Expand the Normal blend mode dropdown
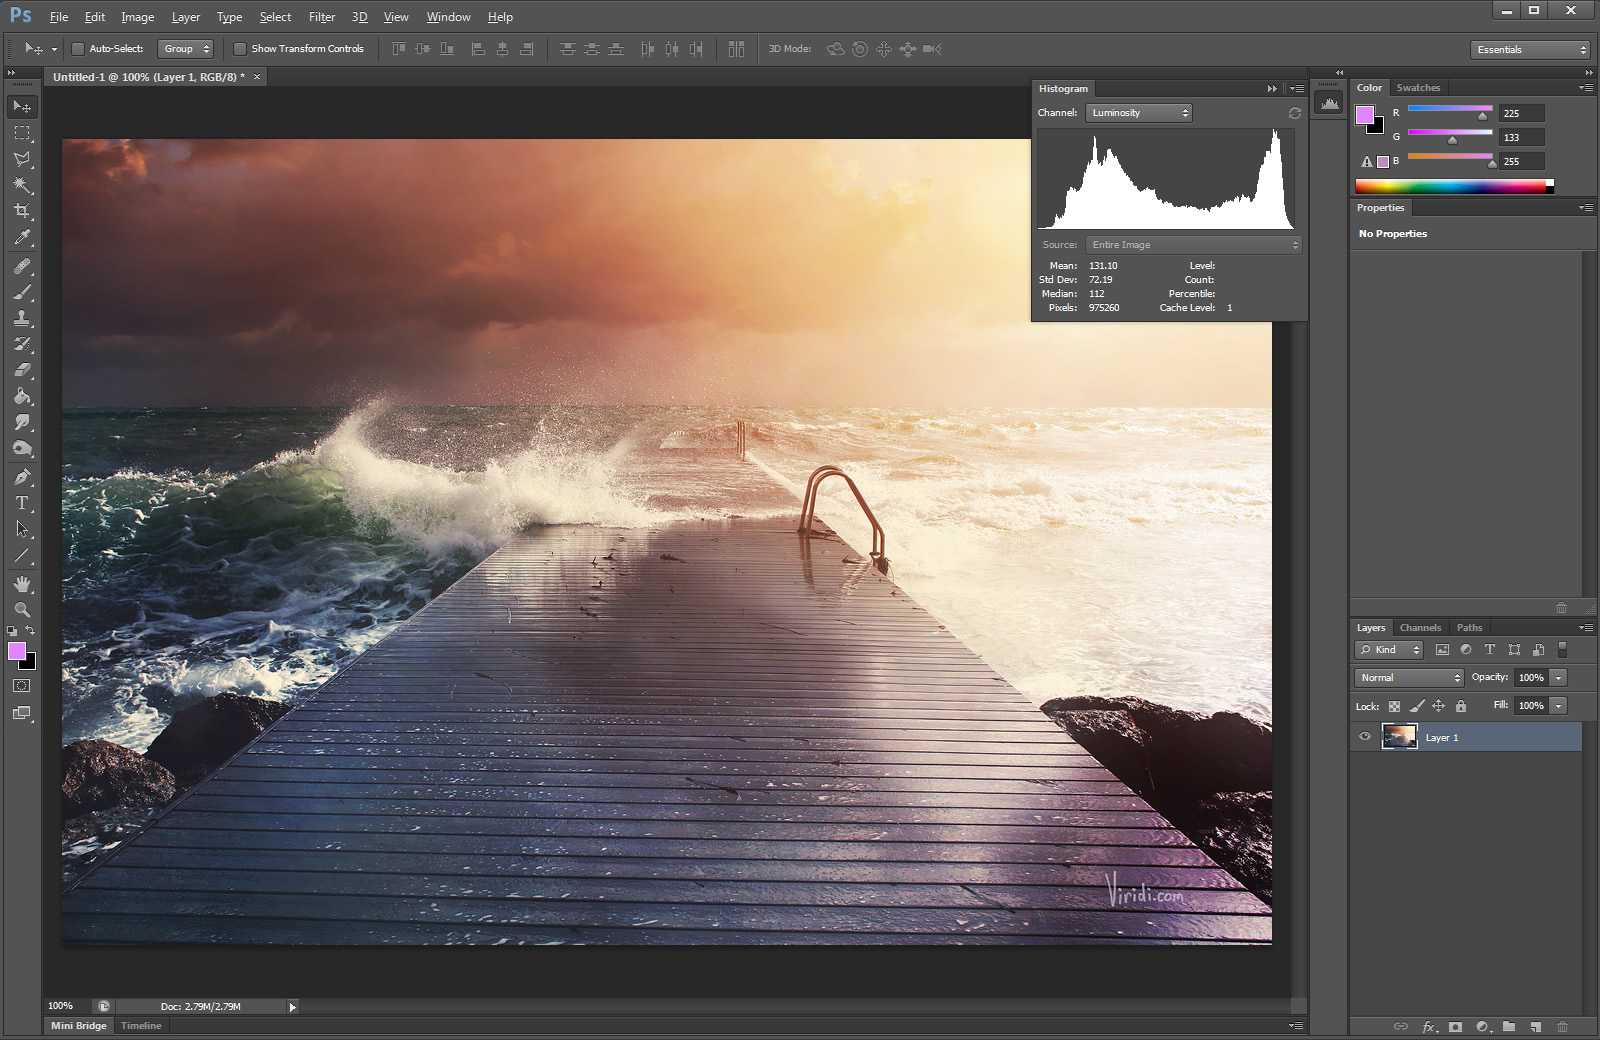Viewport: 1600px width, 1040px height. pyautogui.click(x=1409, y=678)
